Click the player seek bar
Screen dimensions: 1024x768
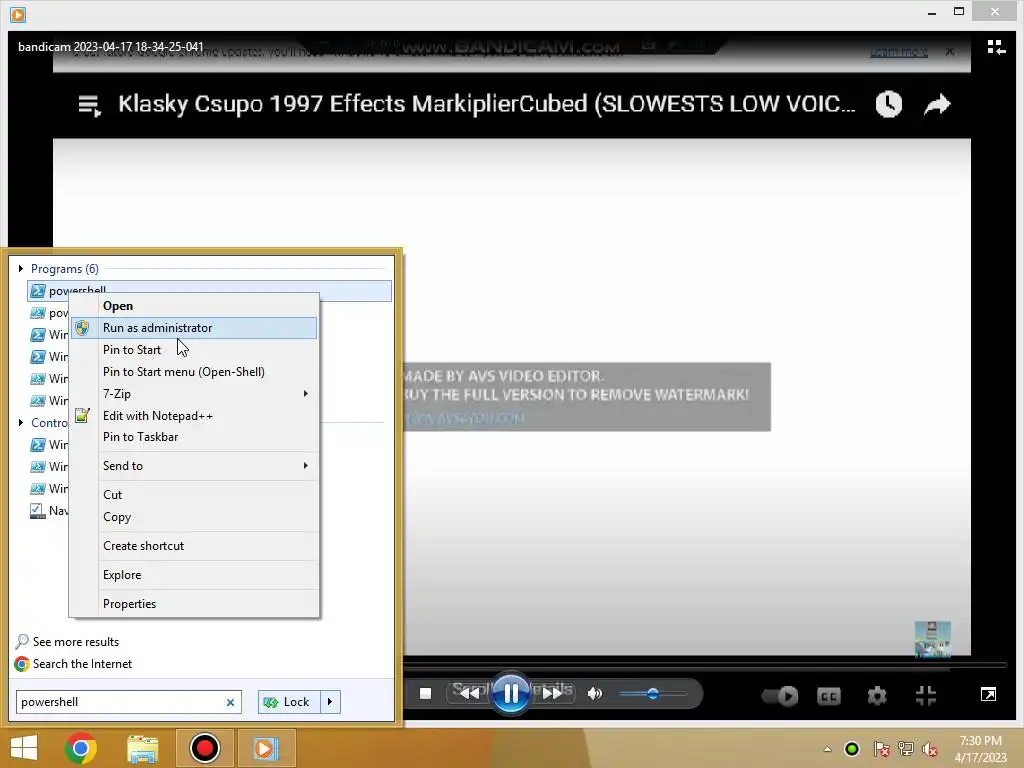click(x=705, y=665)
